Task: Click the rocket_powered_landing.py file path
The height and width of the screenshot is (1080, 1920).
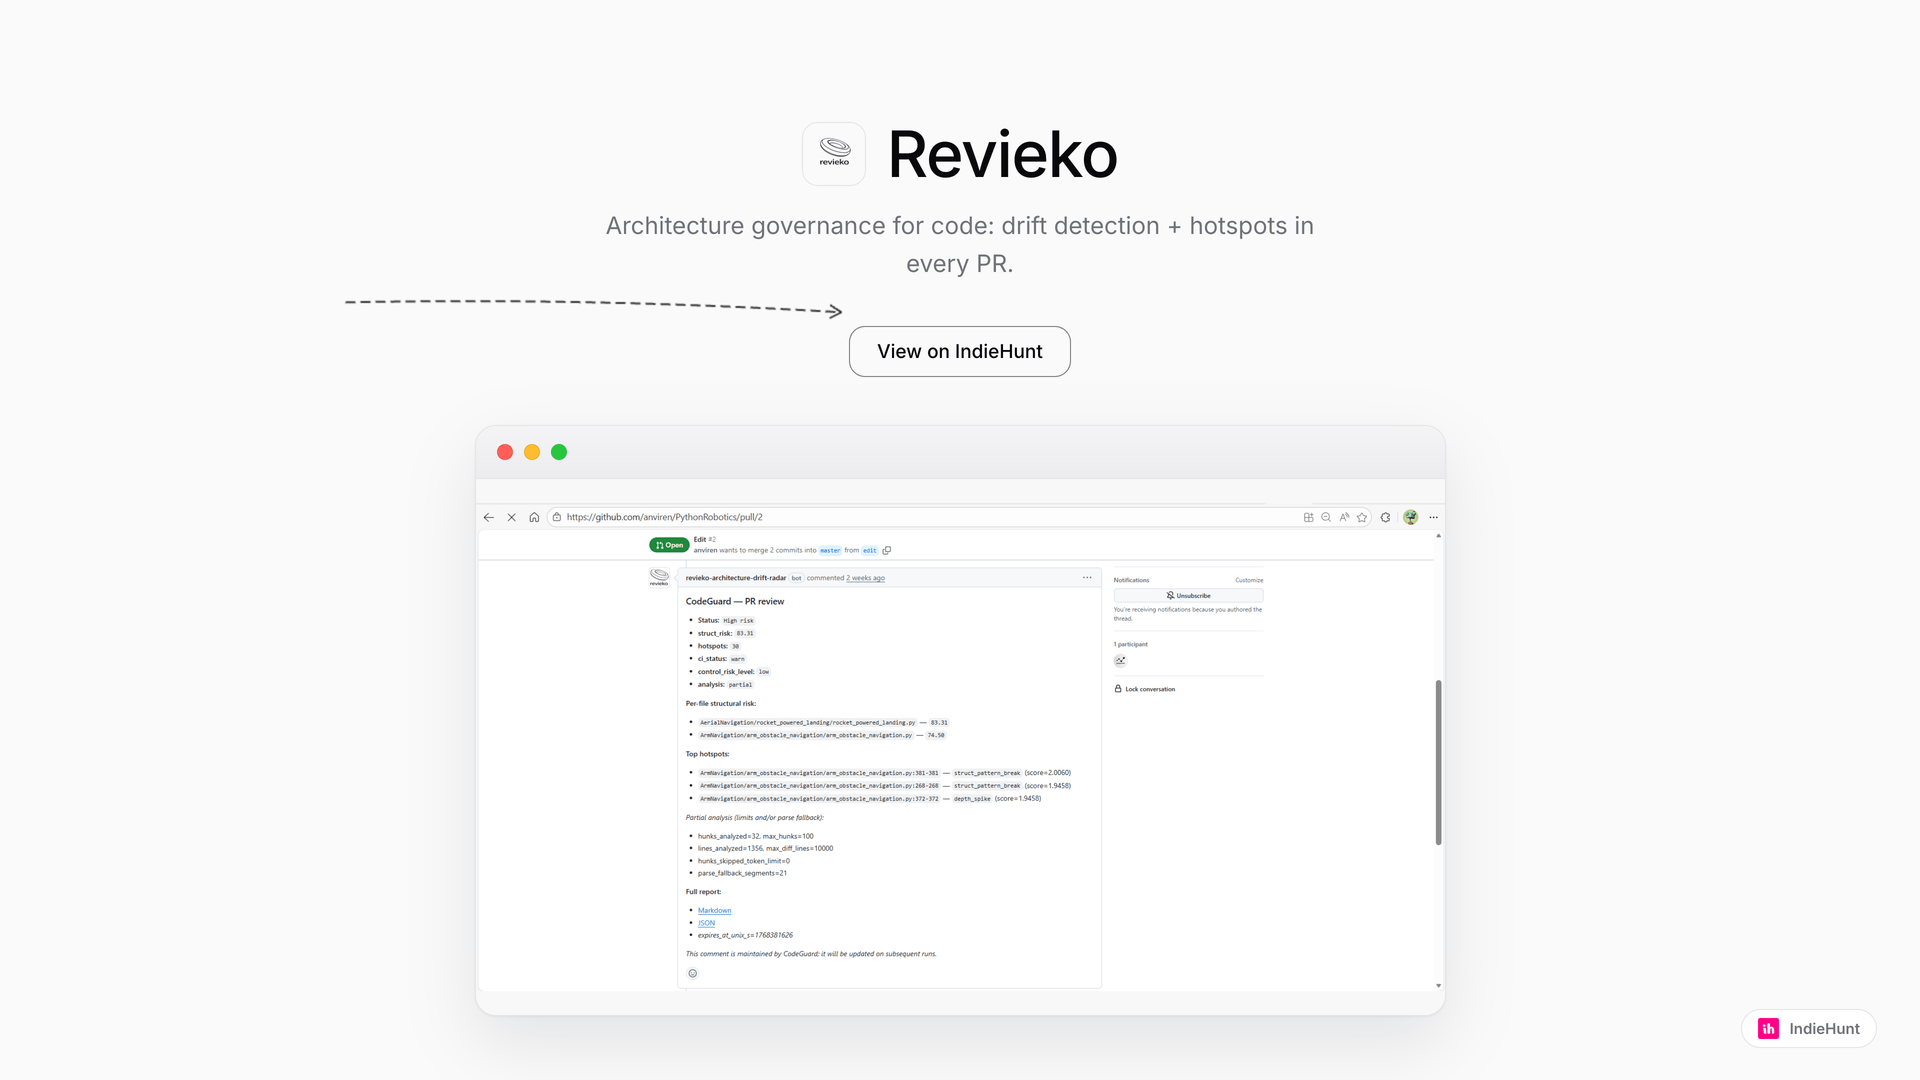Action: (807, 722)
